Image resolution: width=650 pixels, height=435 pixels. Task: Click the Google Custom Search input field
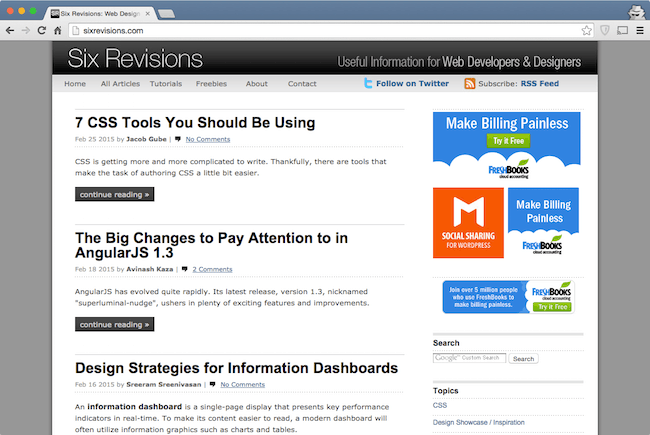coord(469,358)
